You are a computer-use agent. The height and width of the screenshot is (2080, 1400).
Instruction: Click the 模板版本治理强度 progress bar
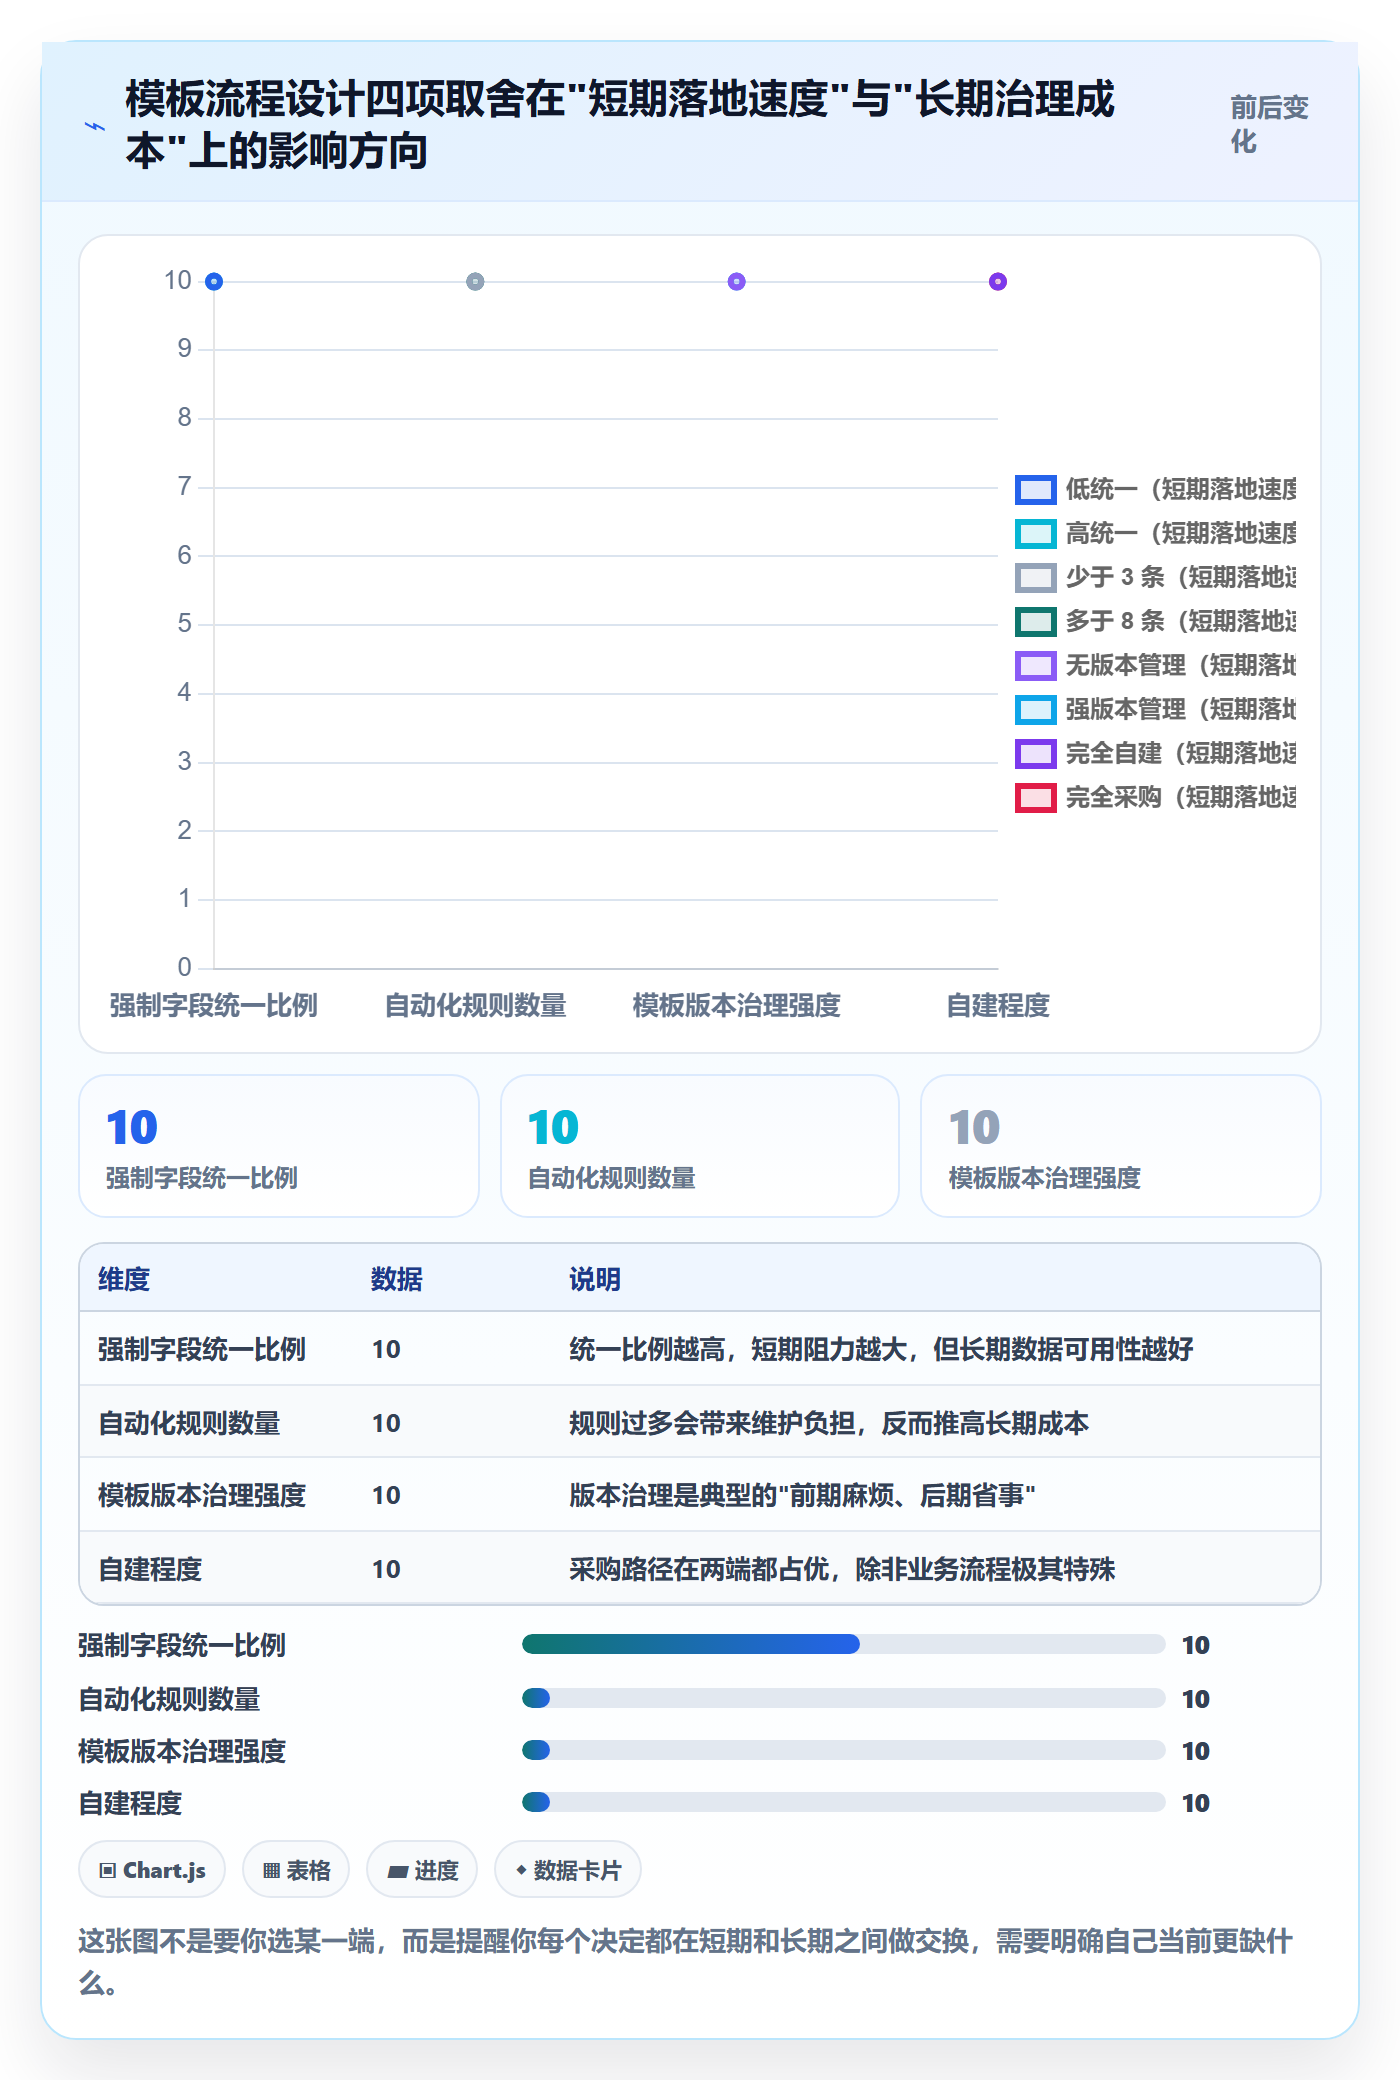tap(844, 1750)
